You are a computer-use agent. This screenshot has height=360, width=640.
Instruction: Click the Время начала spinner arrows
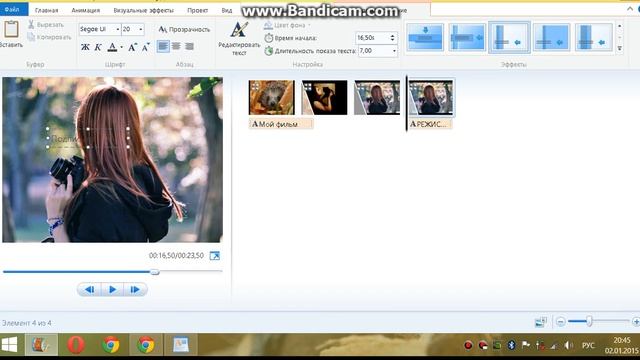393,38
